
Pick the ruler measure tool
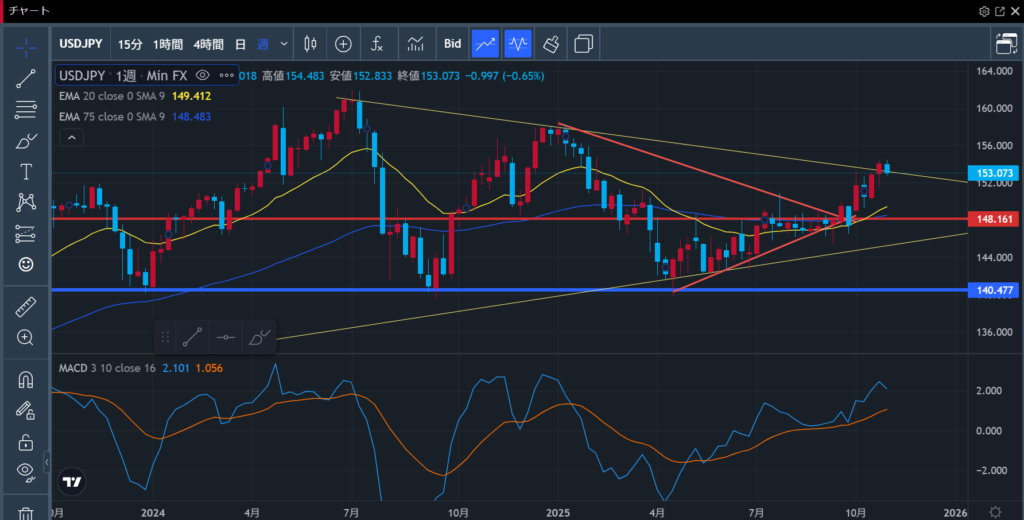point(26,307)
